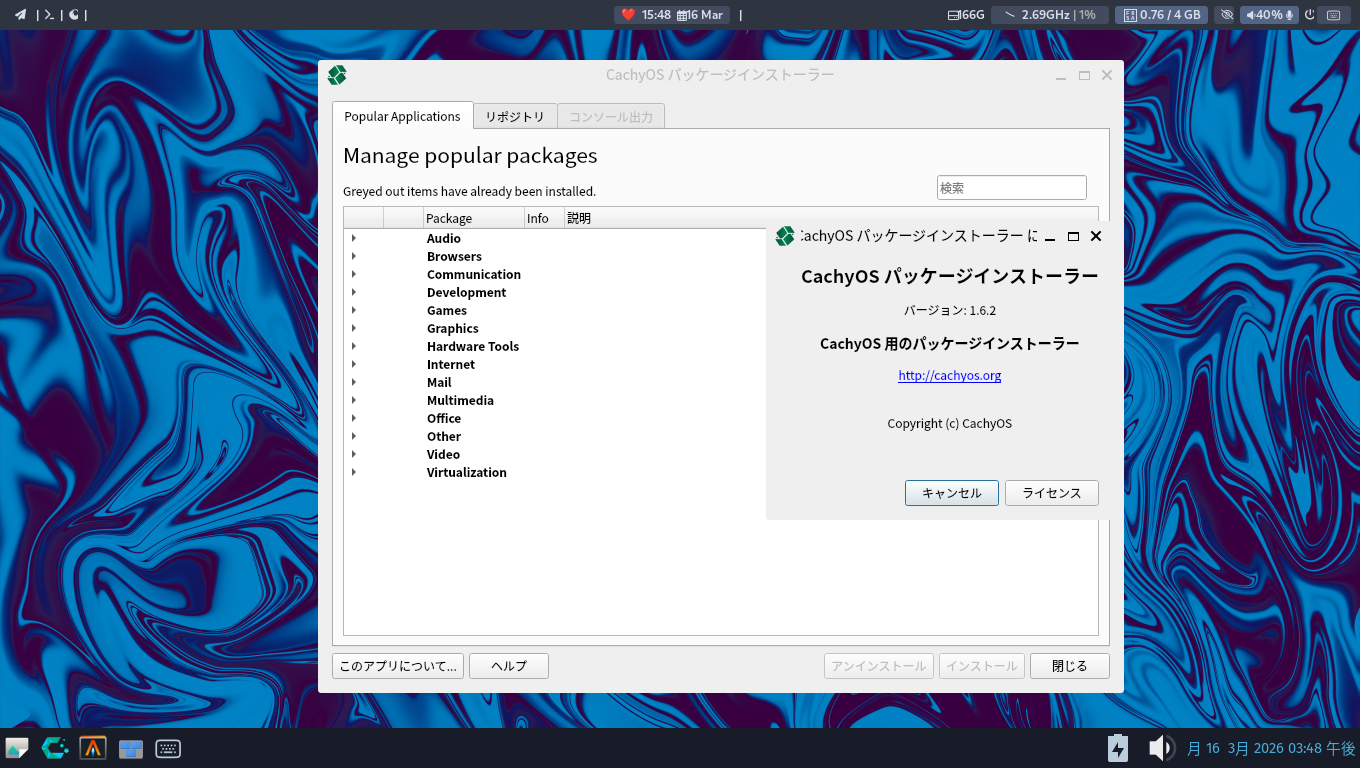Click the キャンセル button in About dialog
Screen dimensions: 1360x768
952,493
